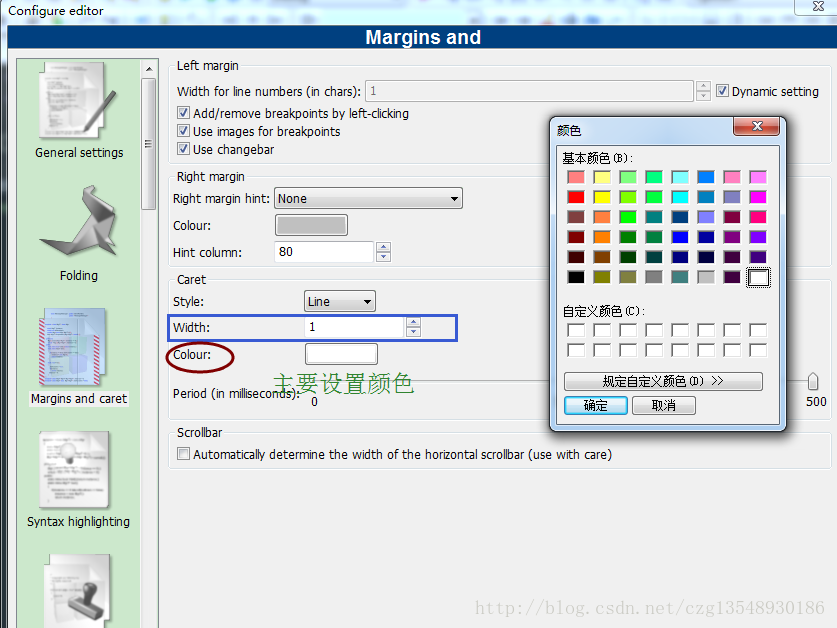This screenshot has width=837, height=628.
Task: Decrease the Hint column value
Action: pos(383,257)
